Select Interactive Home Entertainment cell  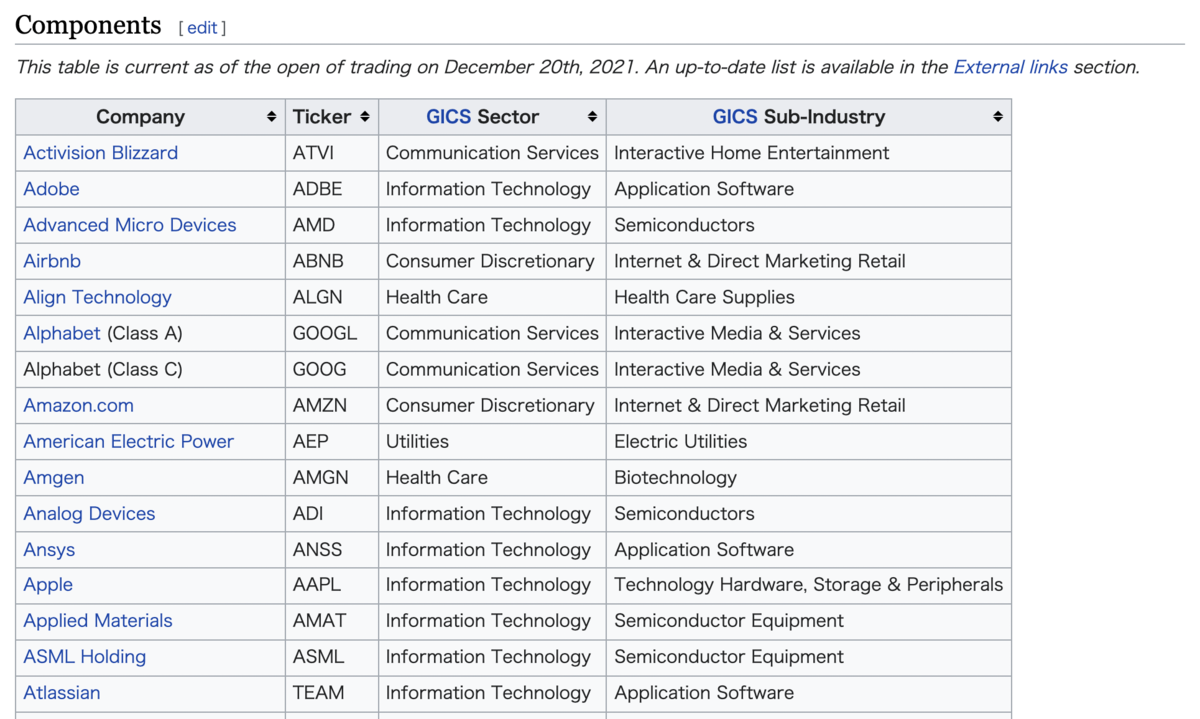pos(809,153)
